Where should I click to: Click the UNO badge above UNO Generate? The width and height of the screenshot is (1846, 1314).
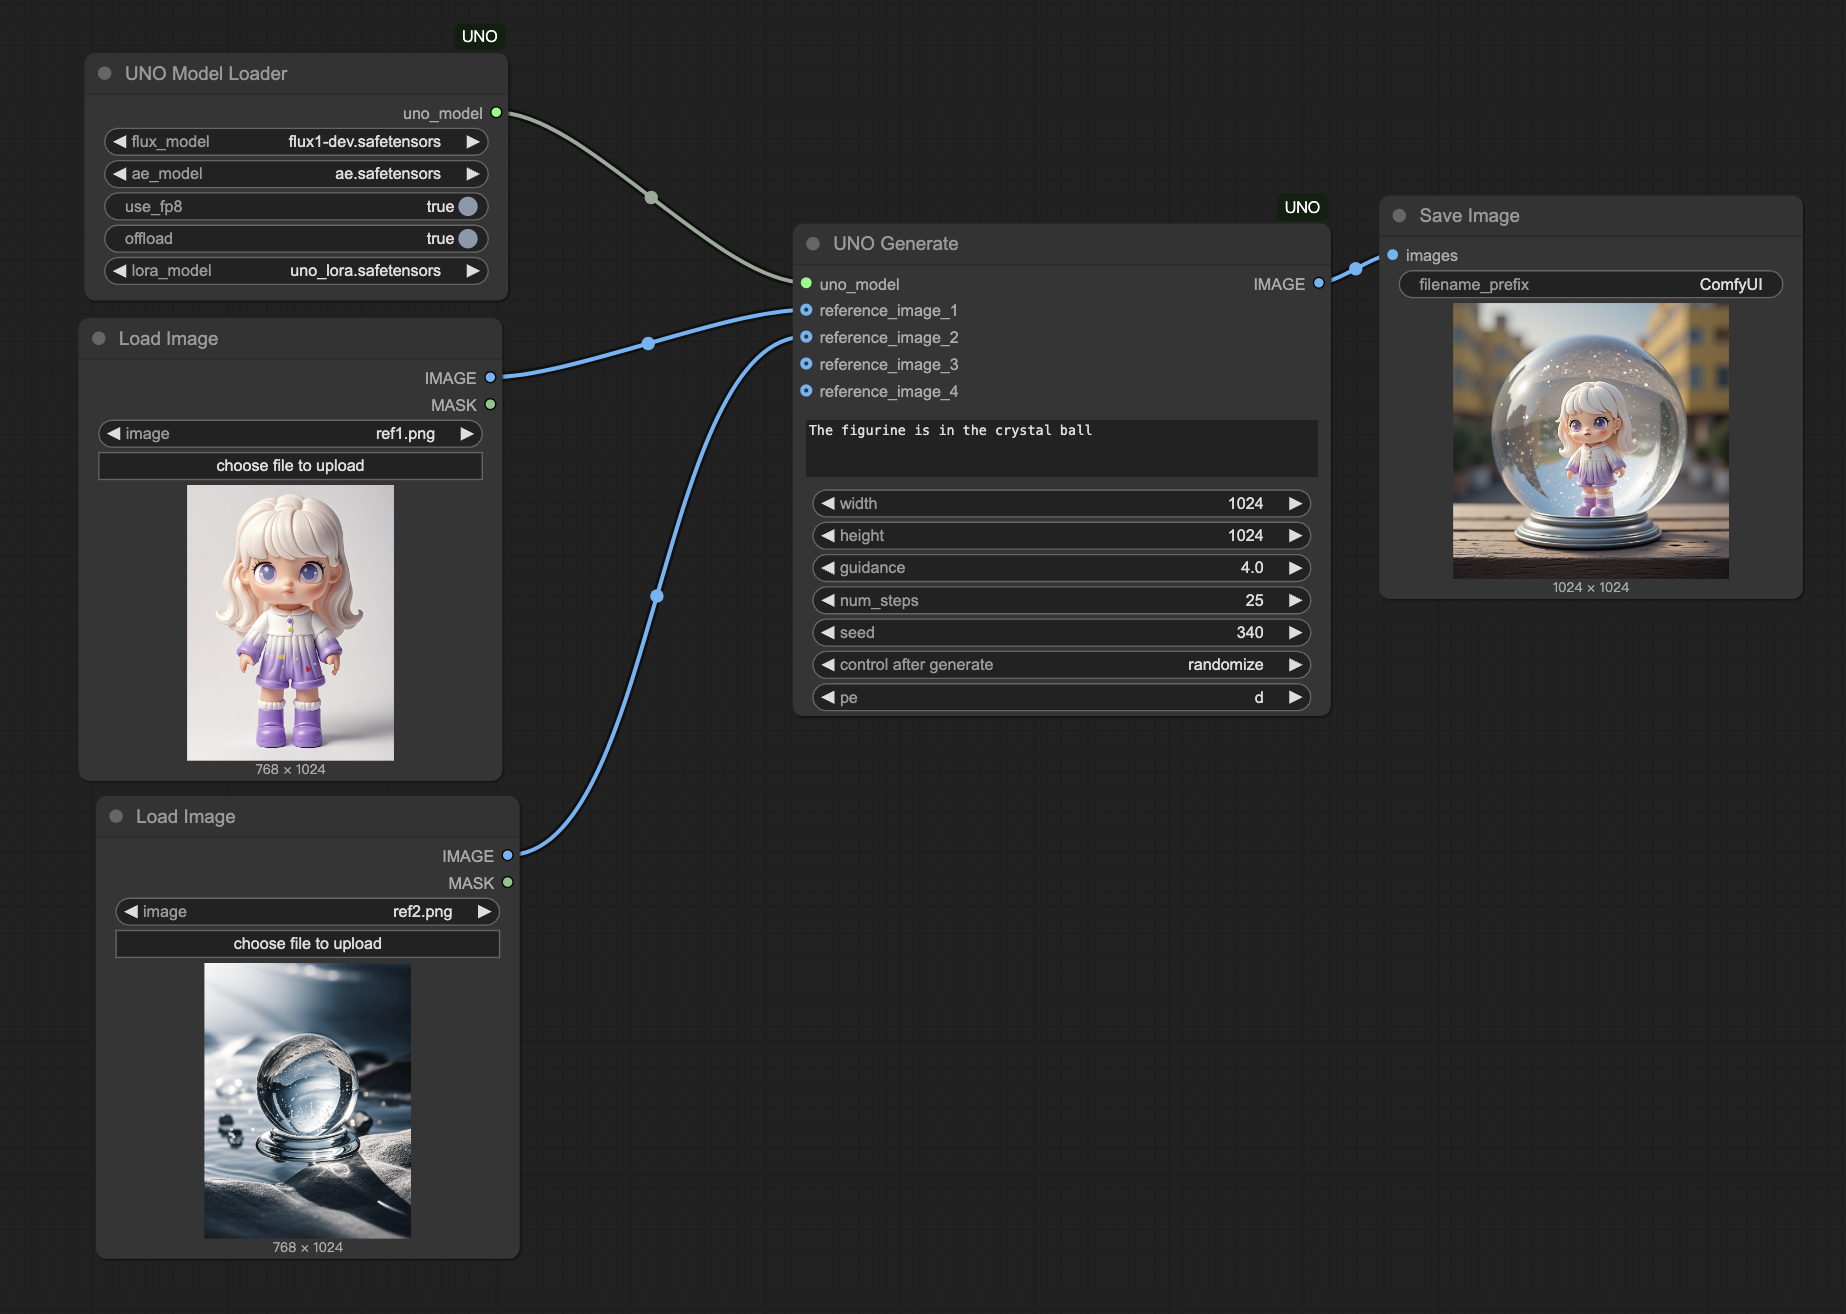pyautogui.click(x=1302, y=207)
